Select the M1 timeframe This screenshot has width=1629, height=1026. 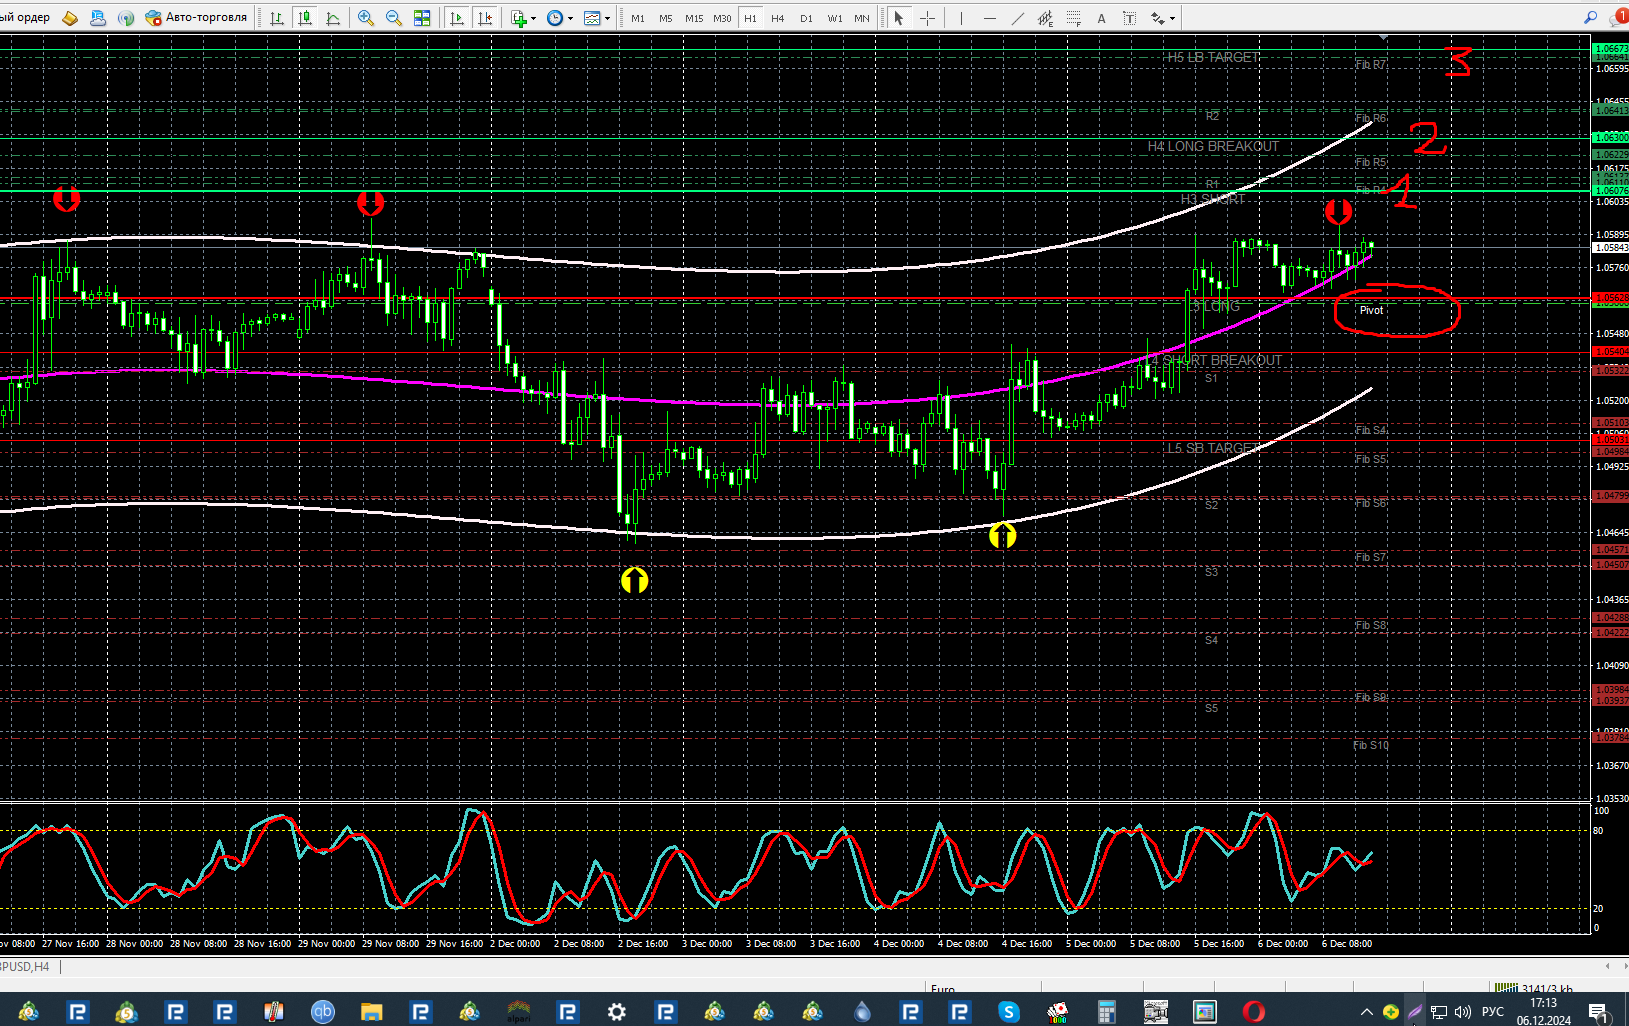pos(638,18)
